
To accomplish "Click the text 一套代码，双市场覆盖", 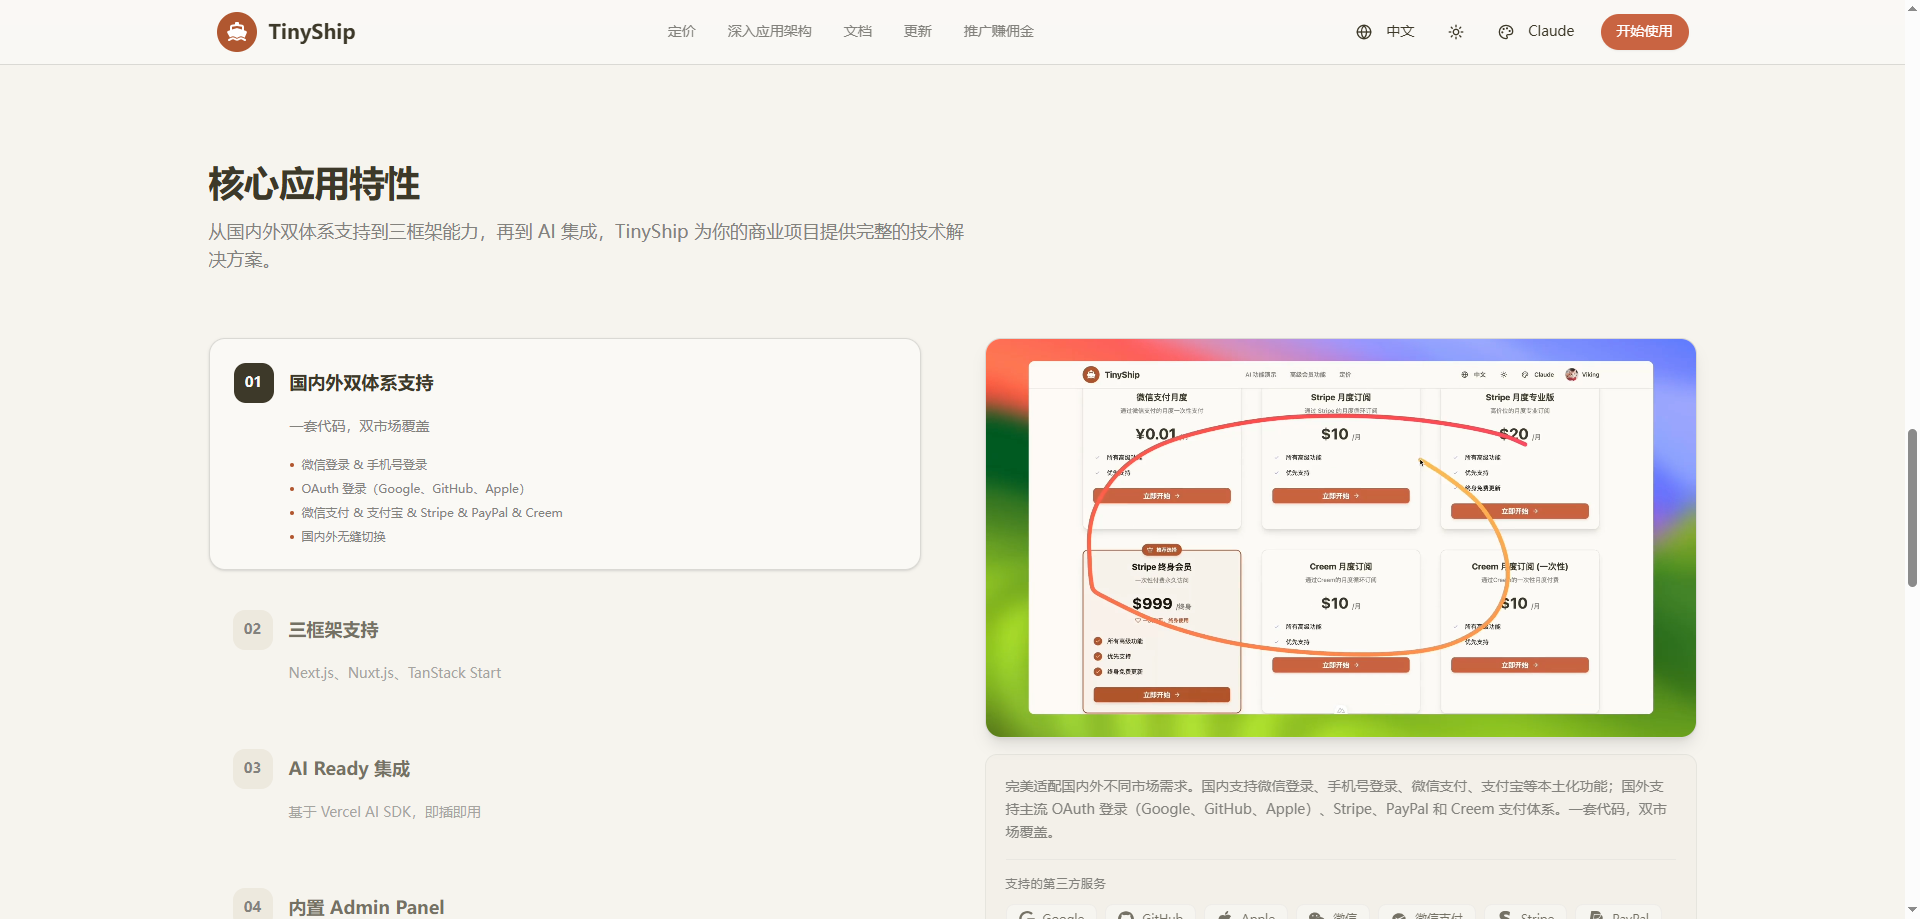I will (359, 426).
